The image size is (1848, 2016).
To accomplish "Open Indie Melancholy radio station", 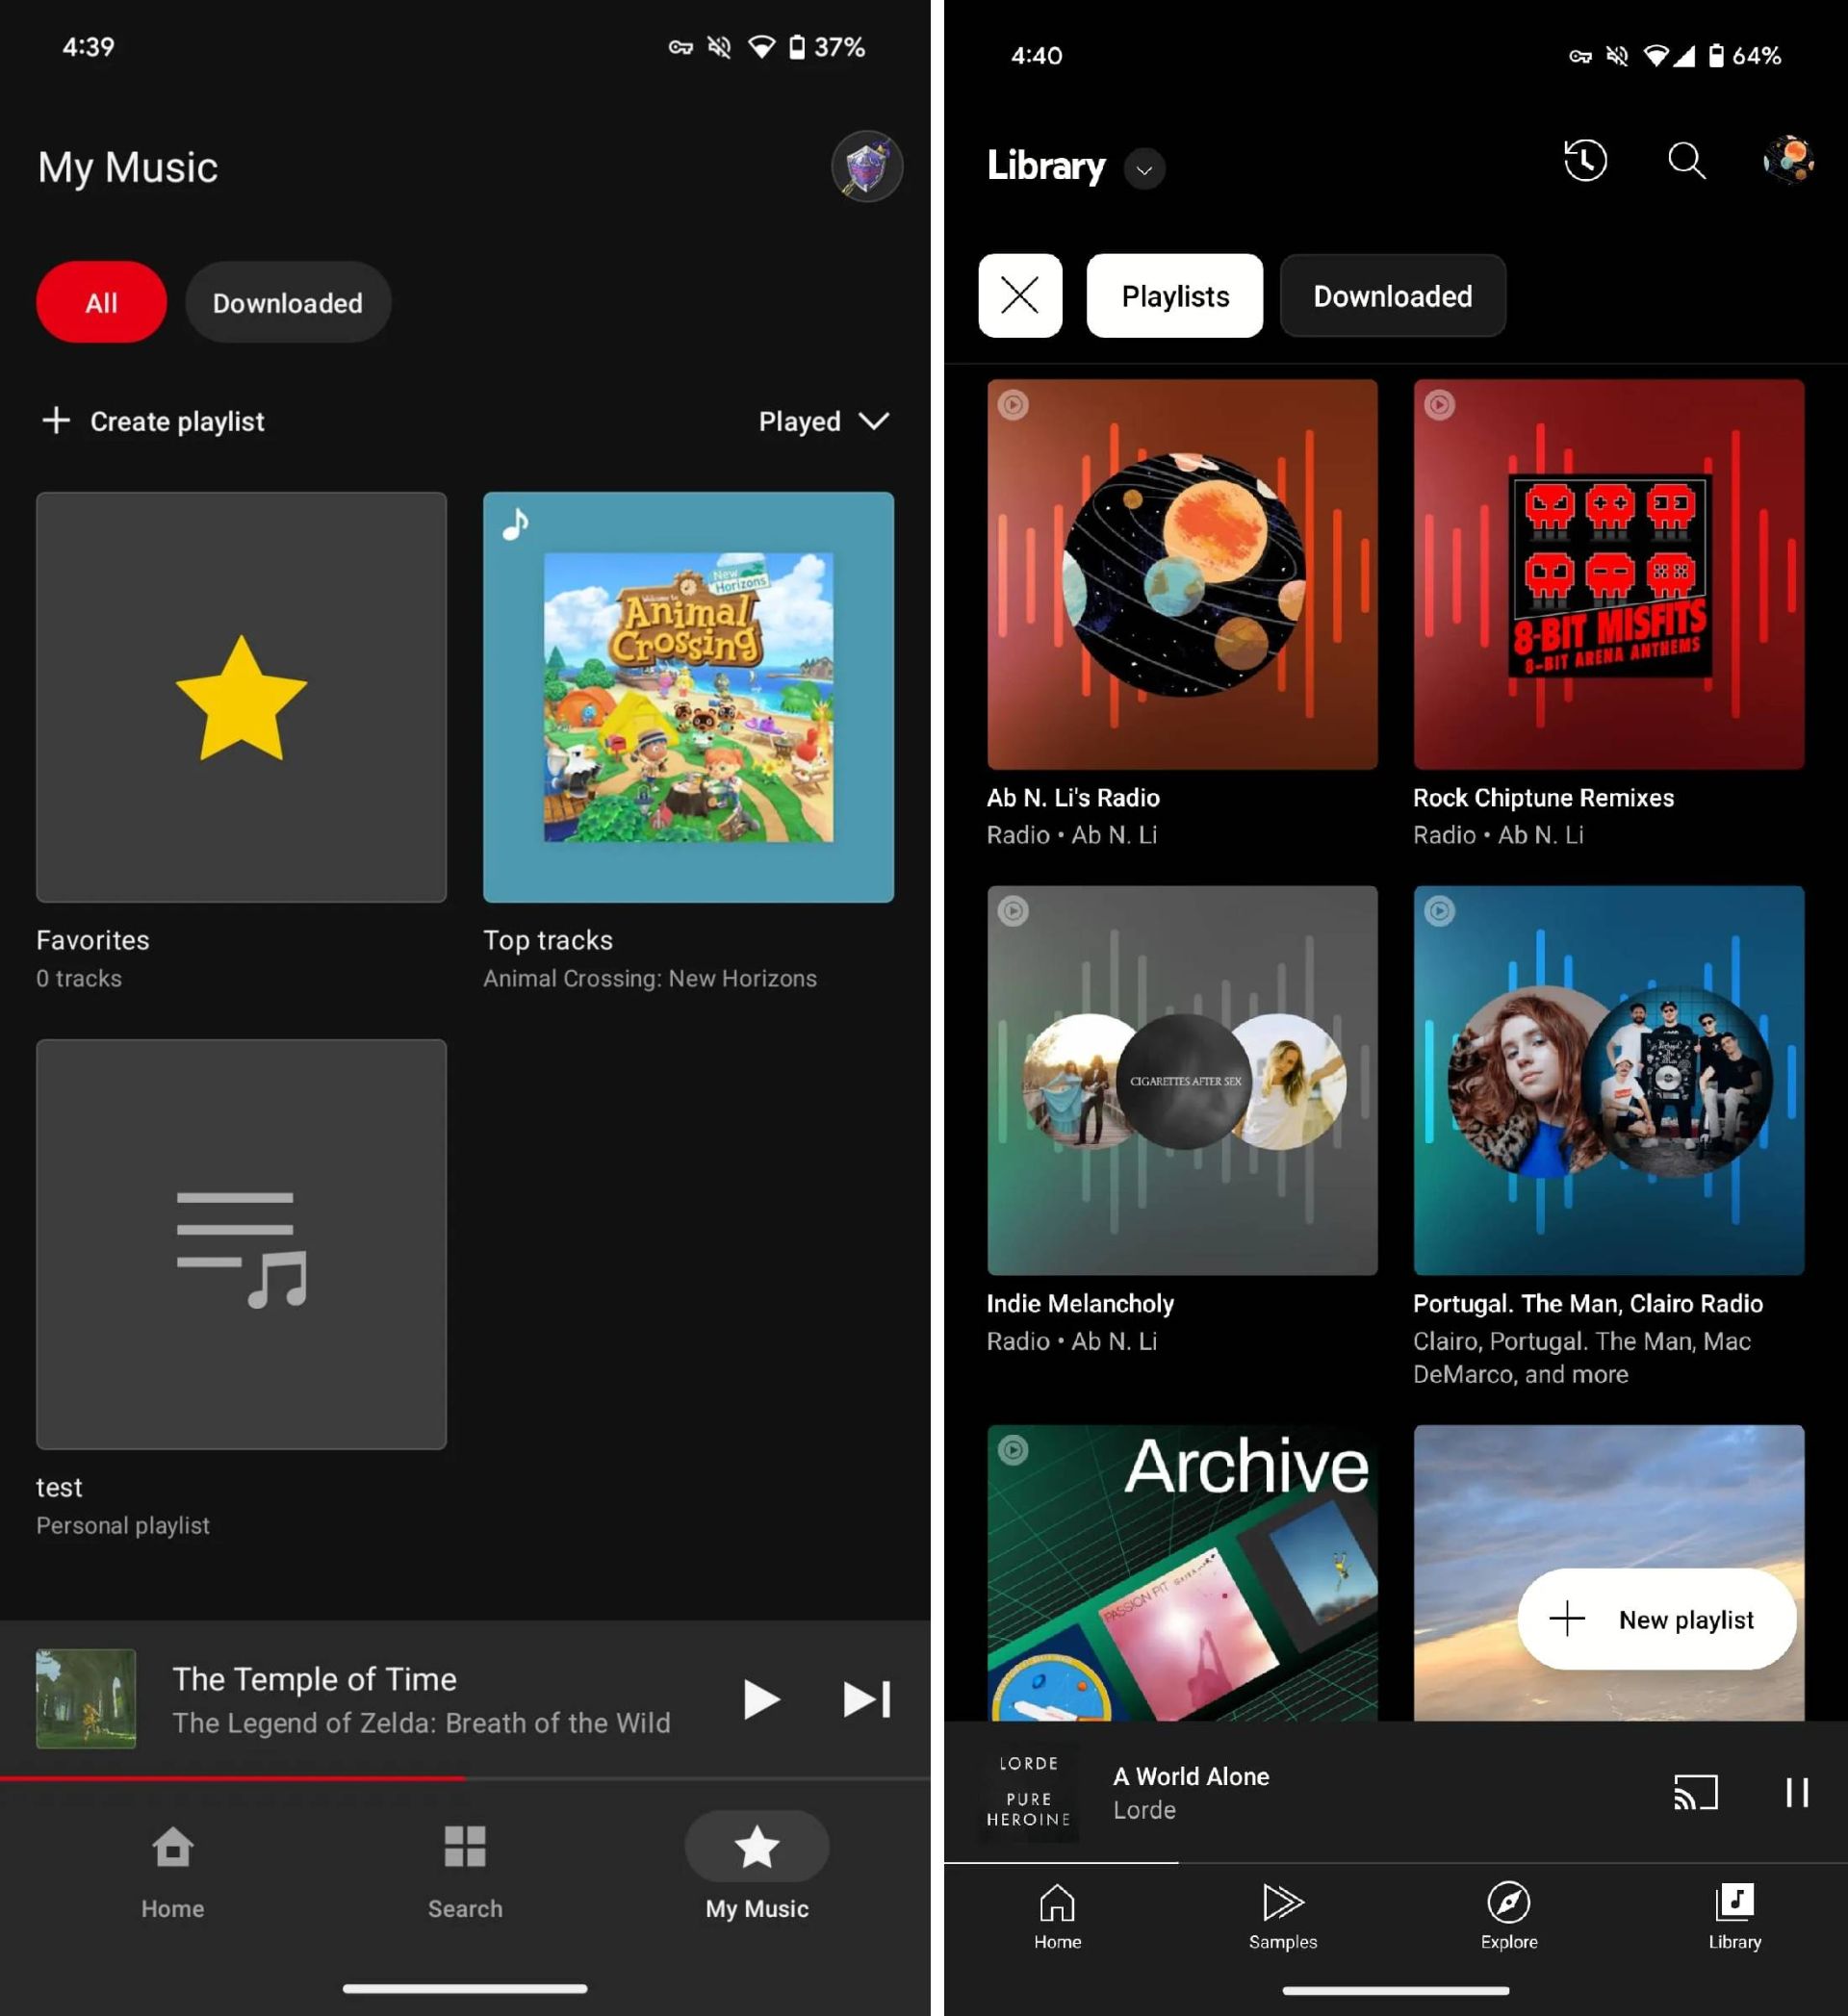I will pos(1179,1080).
